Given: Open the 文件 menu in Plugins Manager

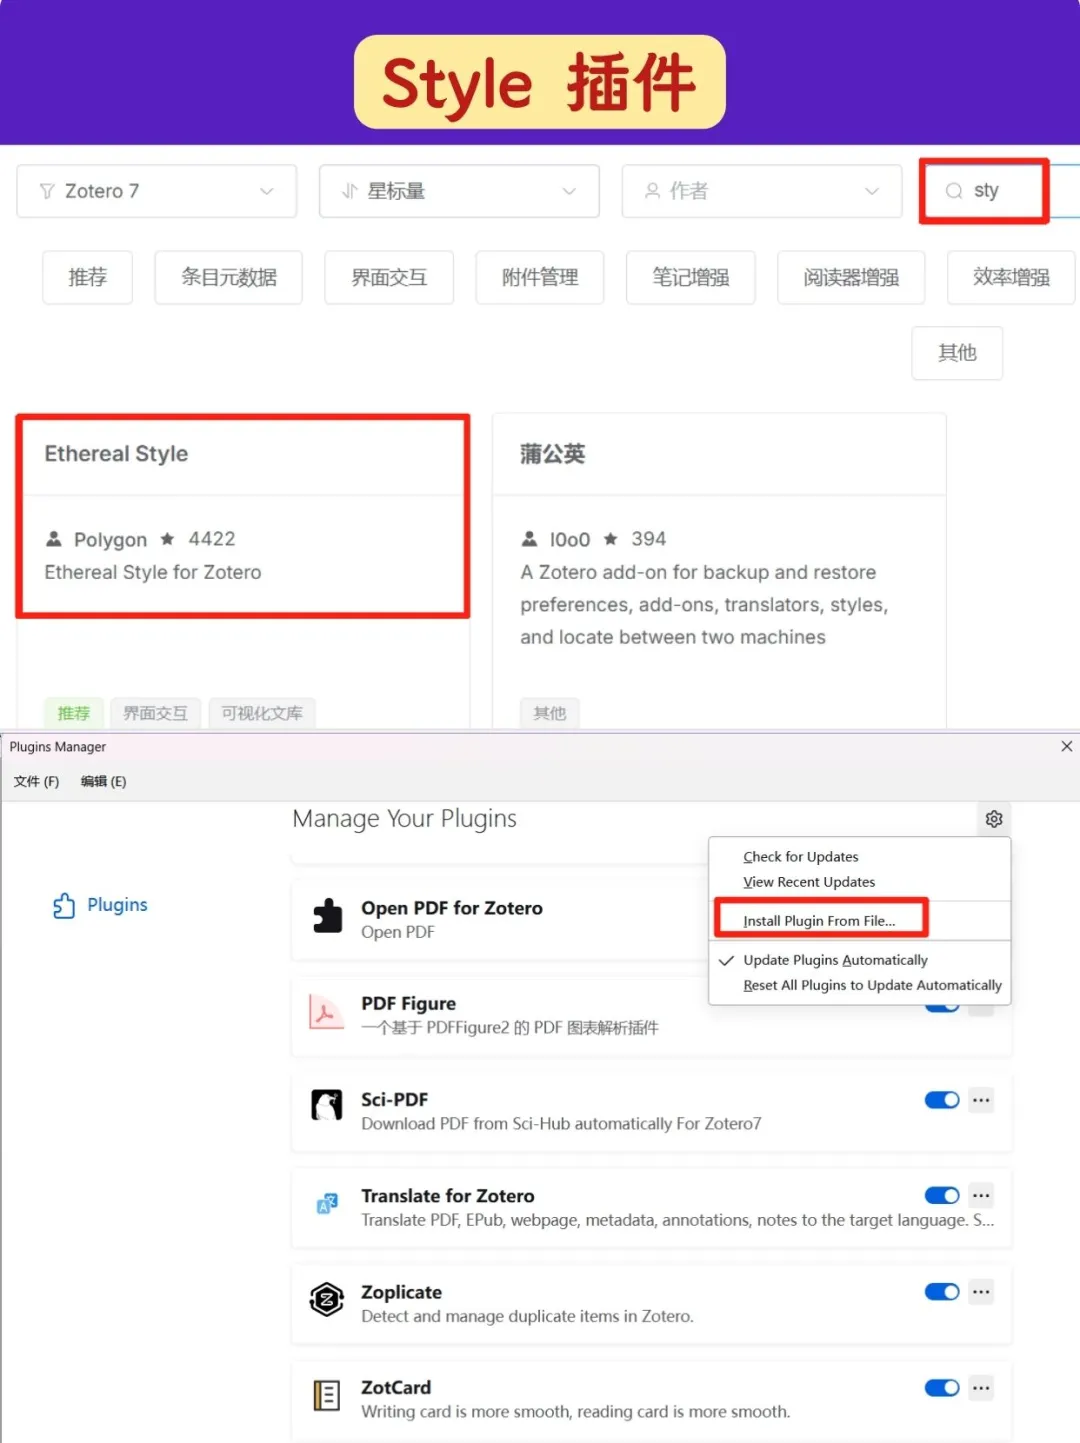Looking at the screenshot, I should pos(36,781).
